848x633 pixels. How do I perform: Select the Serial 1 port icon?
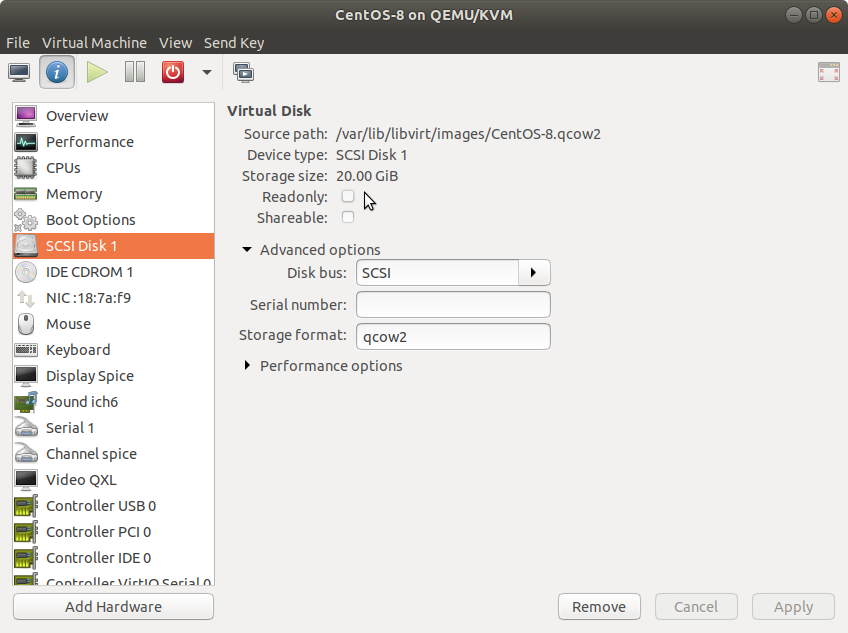click(x=25, y=427)
